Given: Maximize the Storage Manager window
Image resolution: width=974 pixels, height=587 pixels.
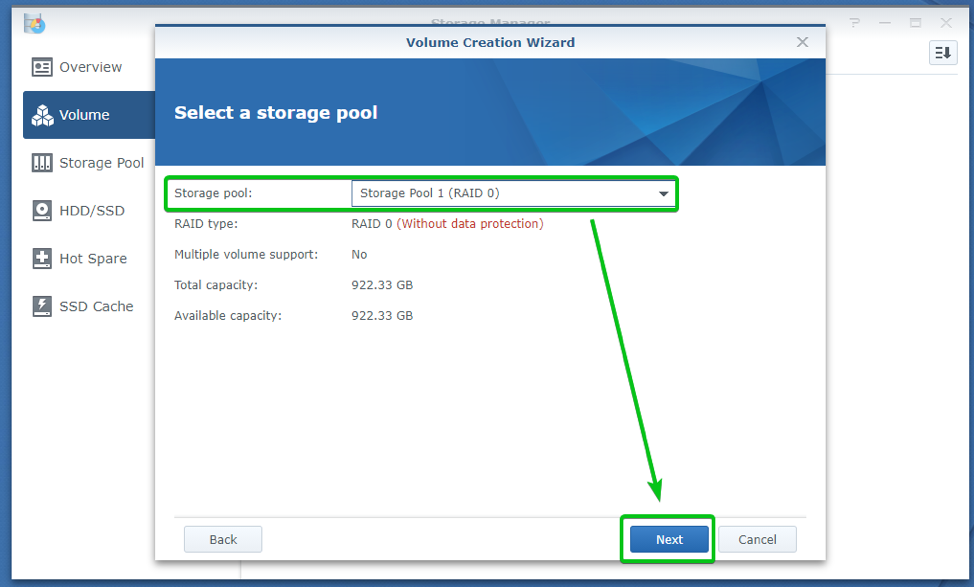Looking at the screenshot, I should 915,22.
